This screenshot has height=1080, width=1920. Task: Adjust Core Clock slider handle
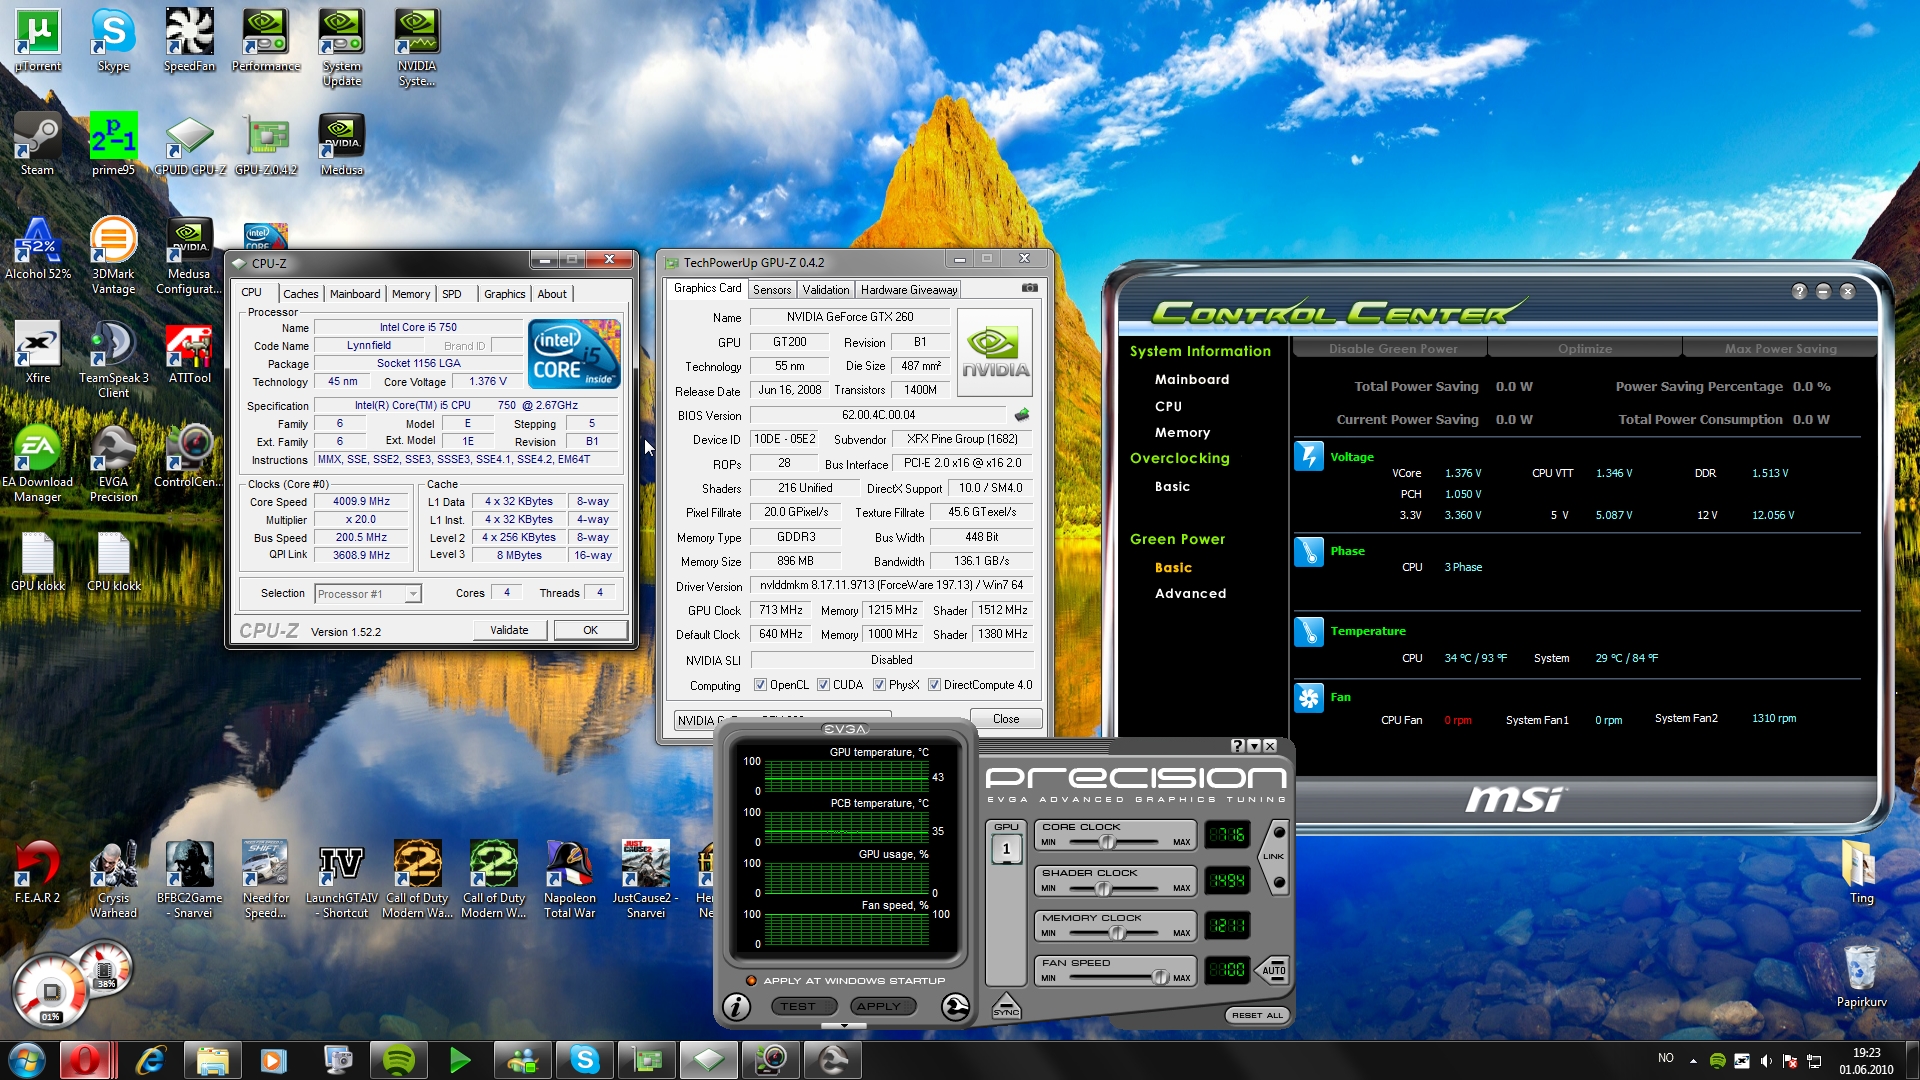[1107, 842]
